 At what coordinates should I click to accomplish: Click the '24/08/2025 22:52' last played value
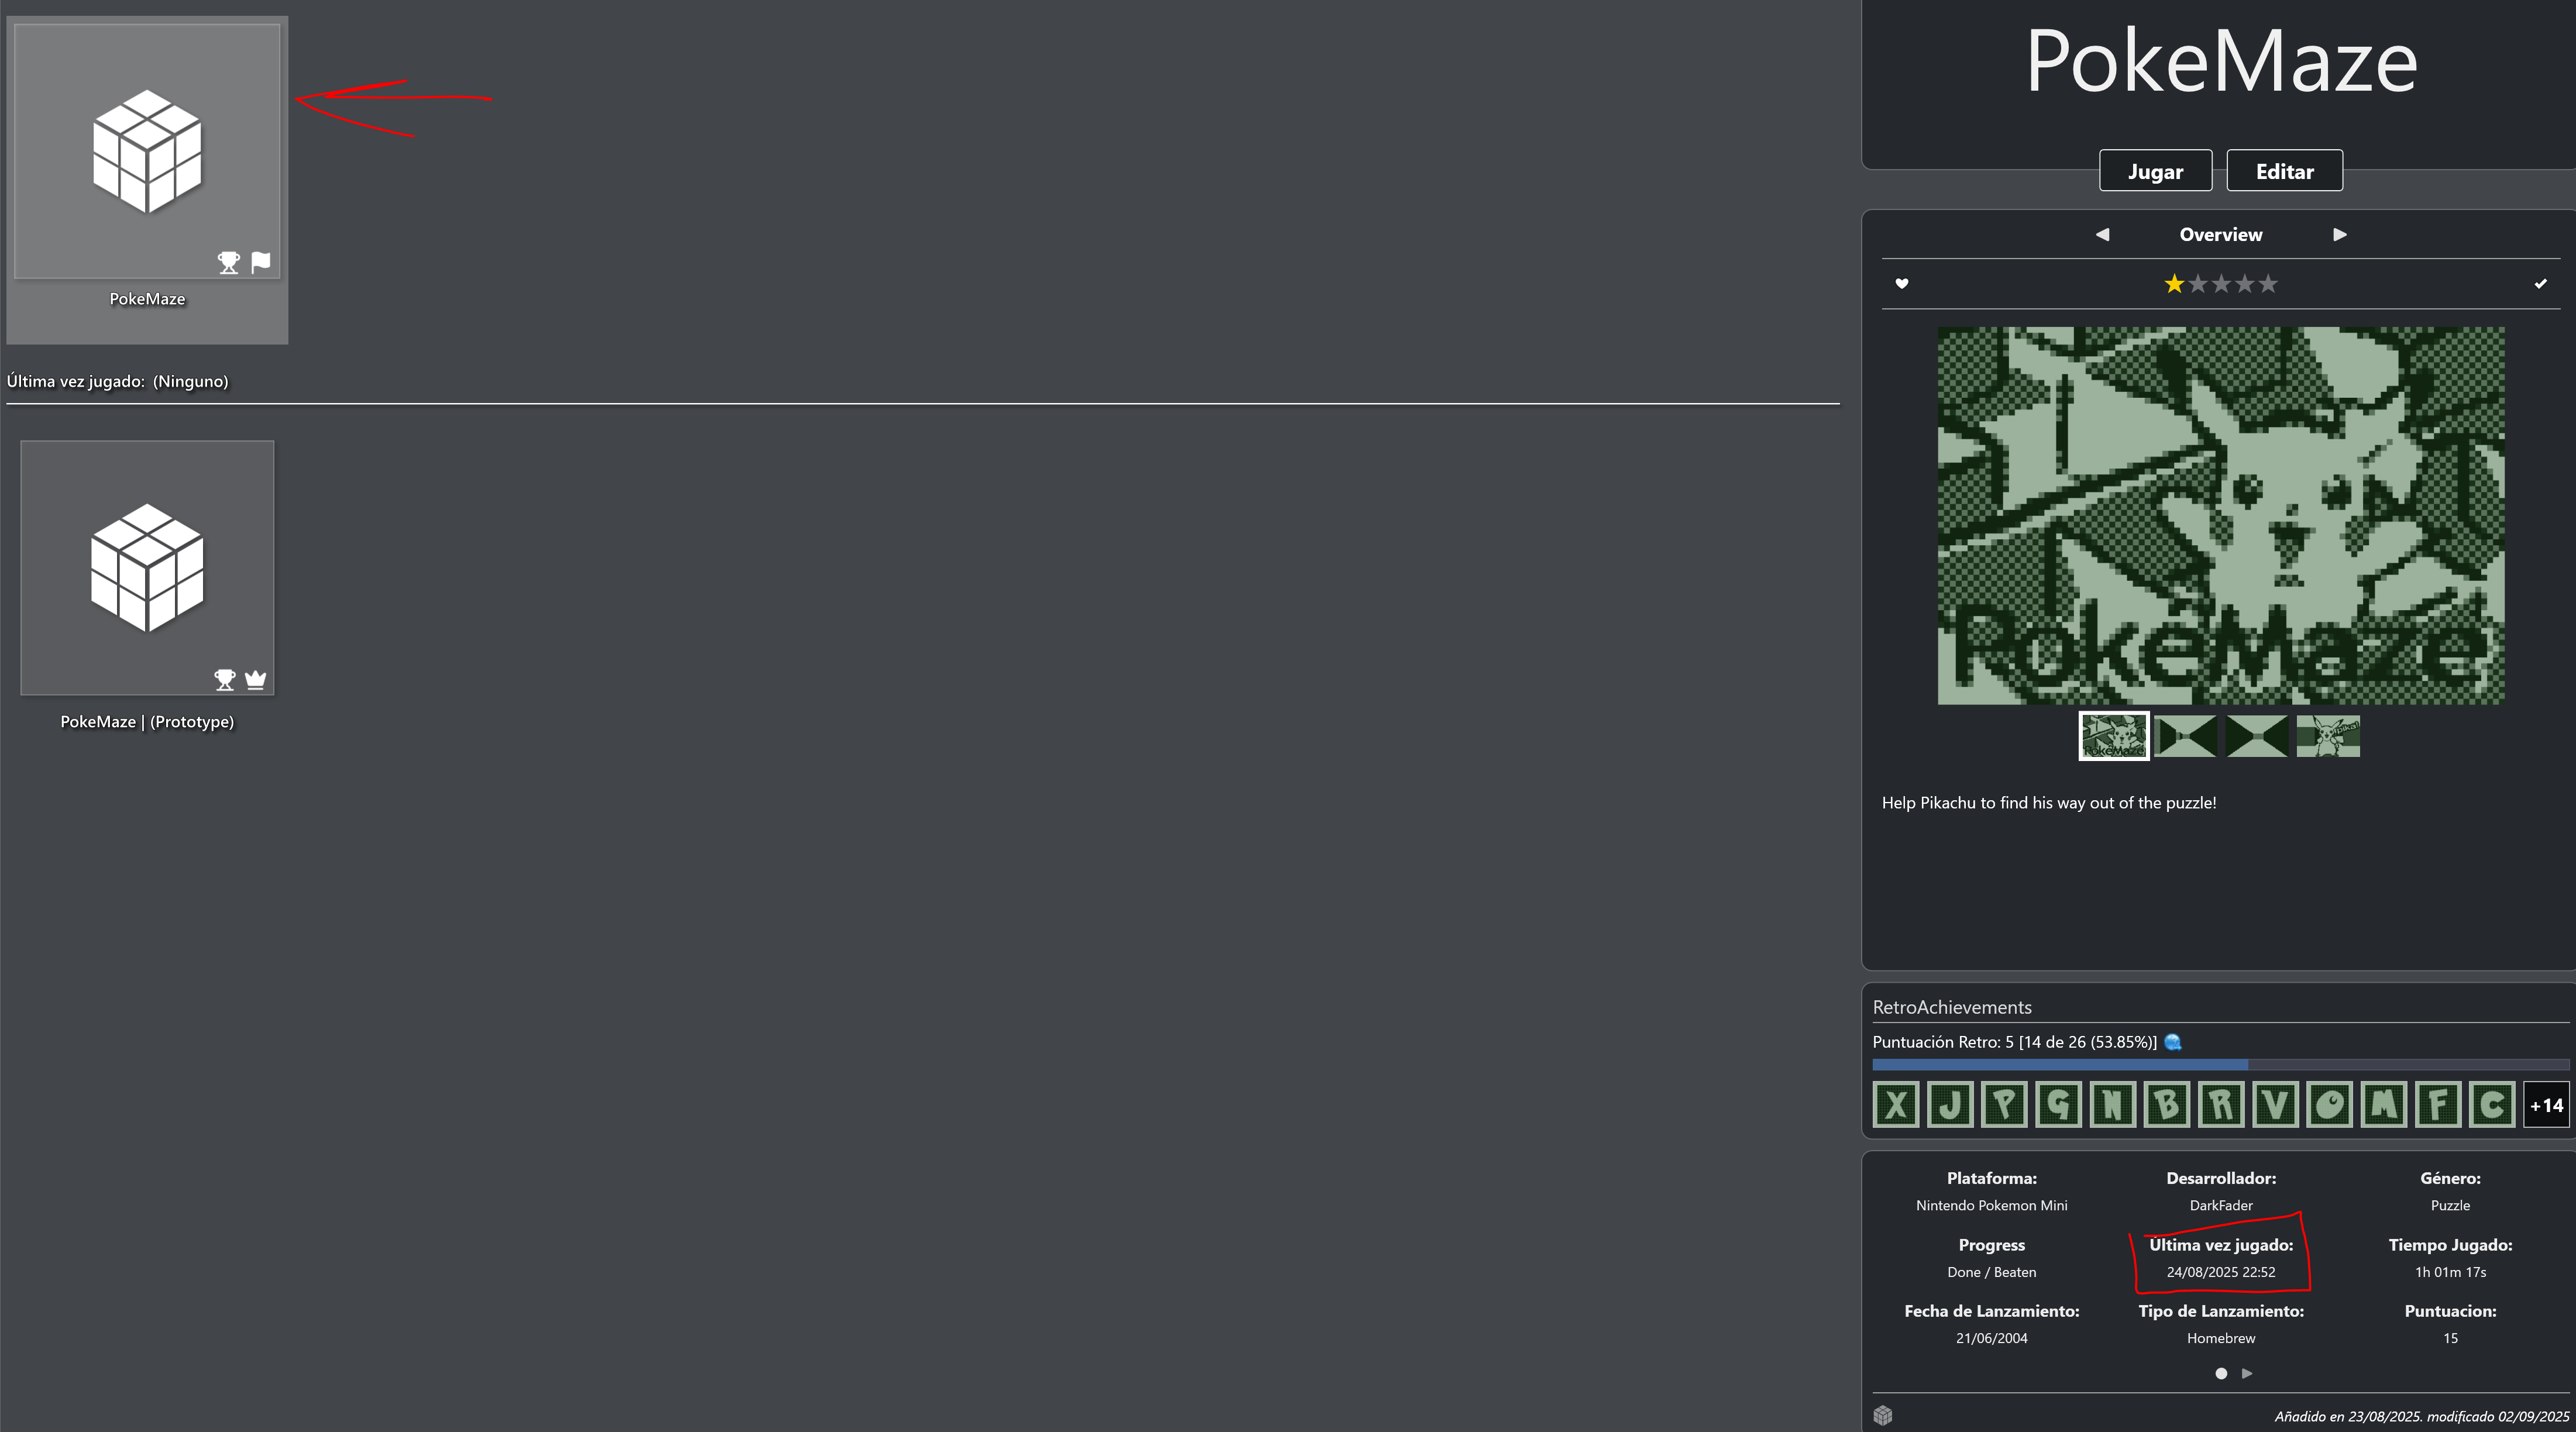pyautogui.click(x=2221, y=1272)
